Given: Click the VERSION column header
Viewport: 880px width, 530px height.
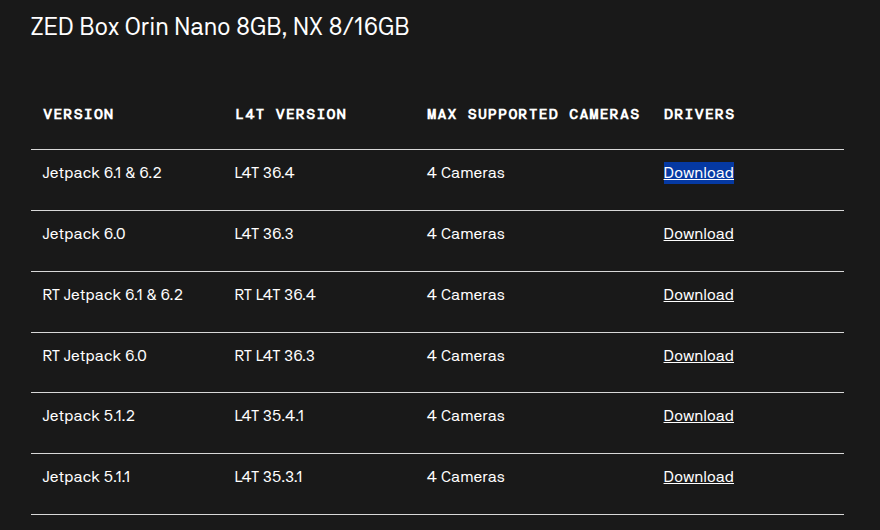Looking at the screenshot, I should pyautogui.click(x=78, y=114).
